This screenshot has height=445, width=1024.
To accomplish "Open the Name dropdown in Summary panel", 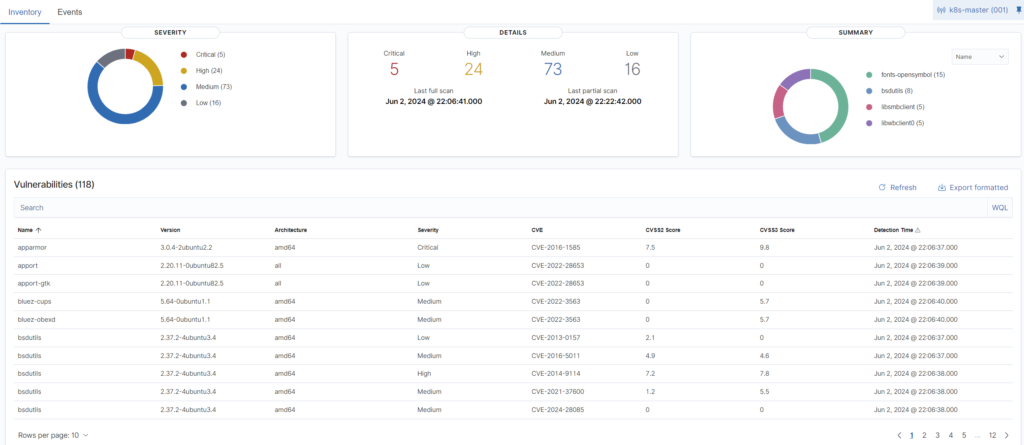I will tap(979, 58).
